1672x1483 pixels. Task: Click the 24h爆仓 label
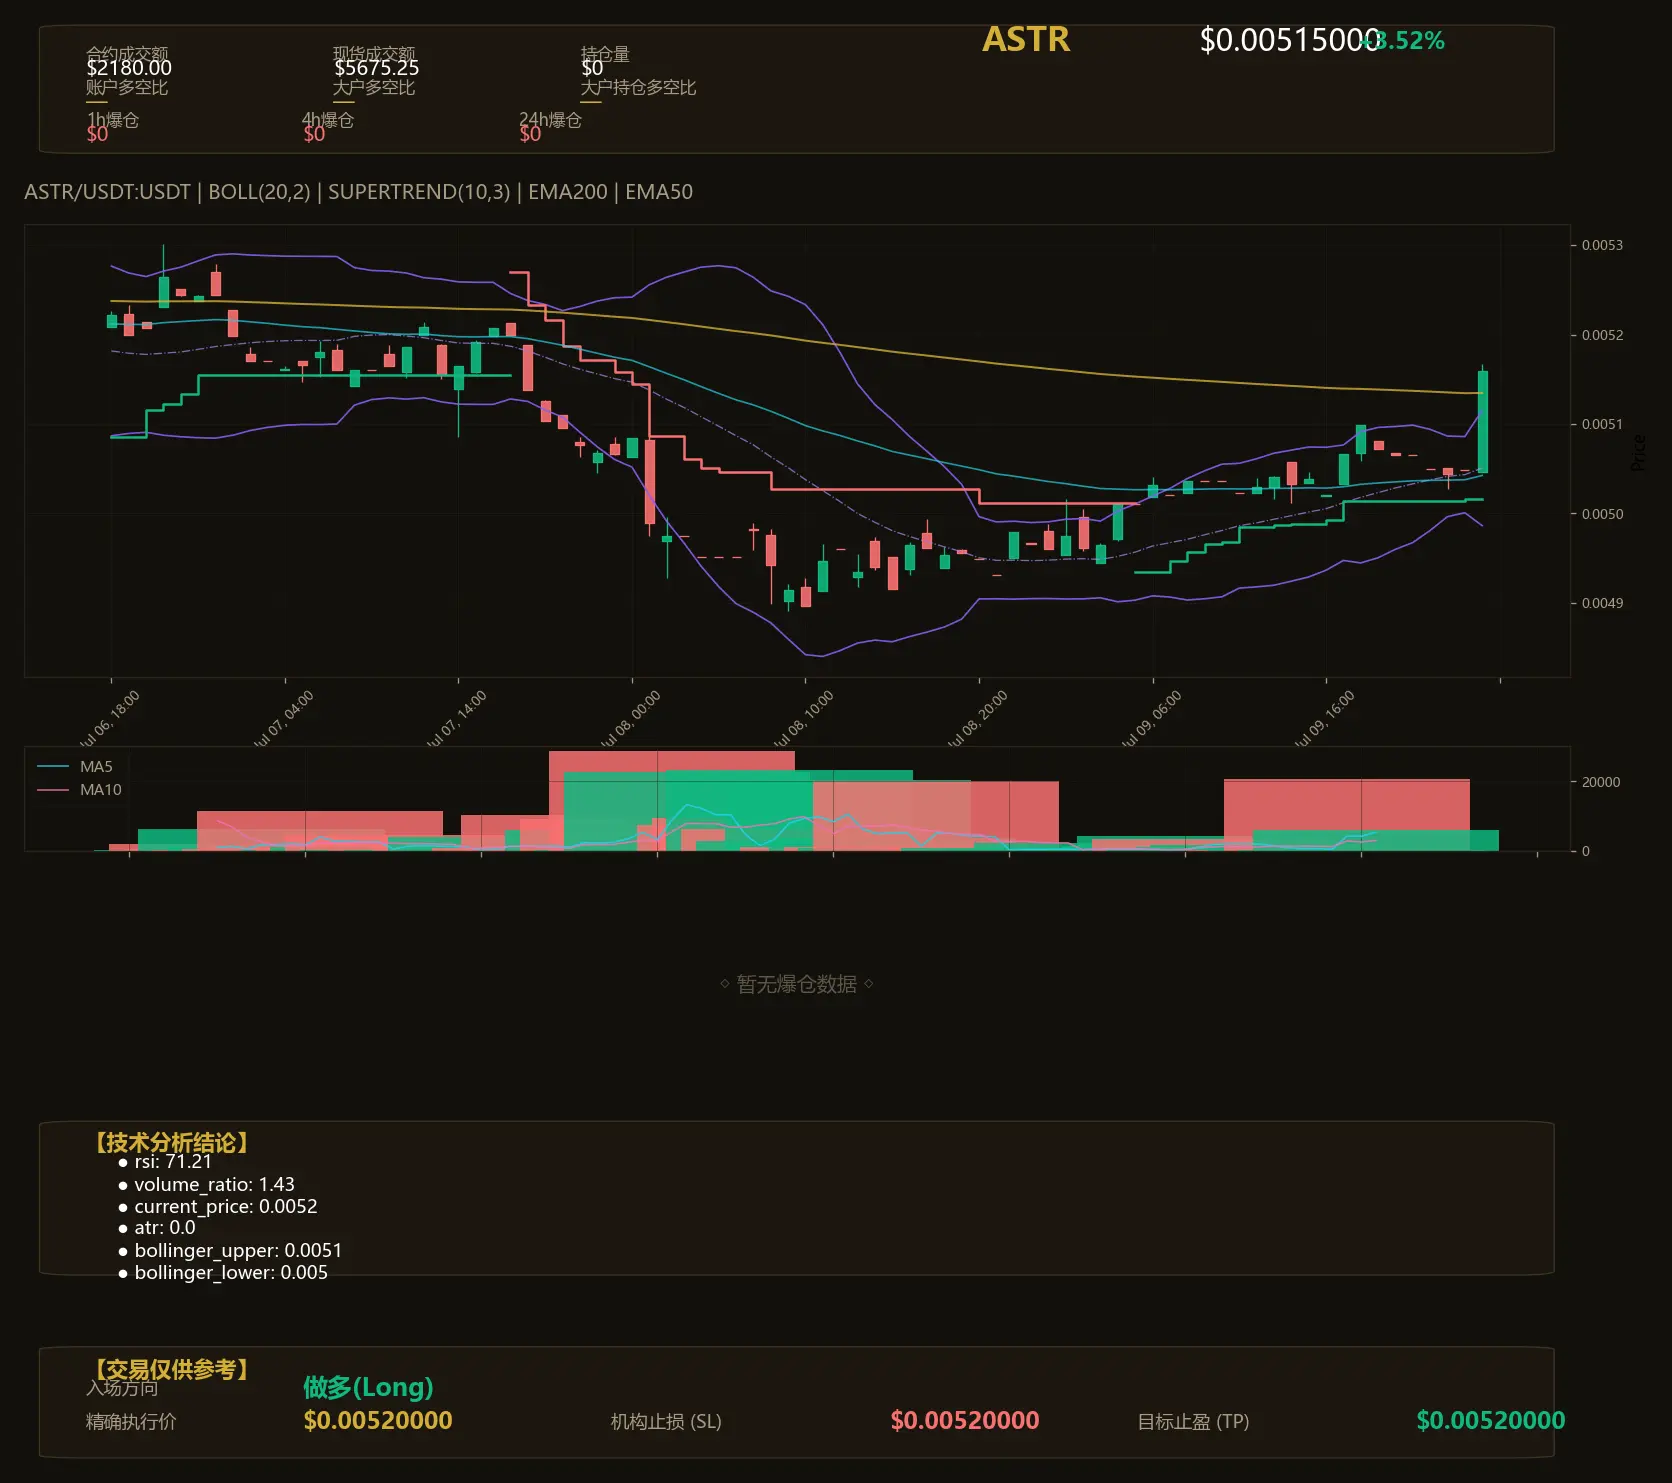(x=550, y=120)
